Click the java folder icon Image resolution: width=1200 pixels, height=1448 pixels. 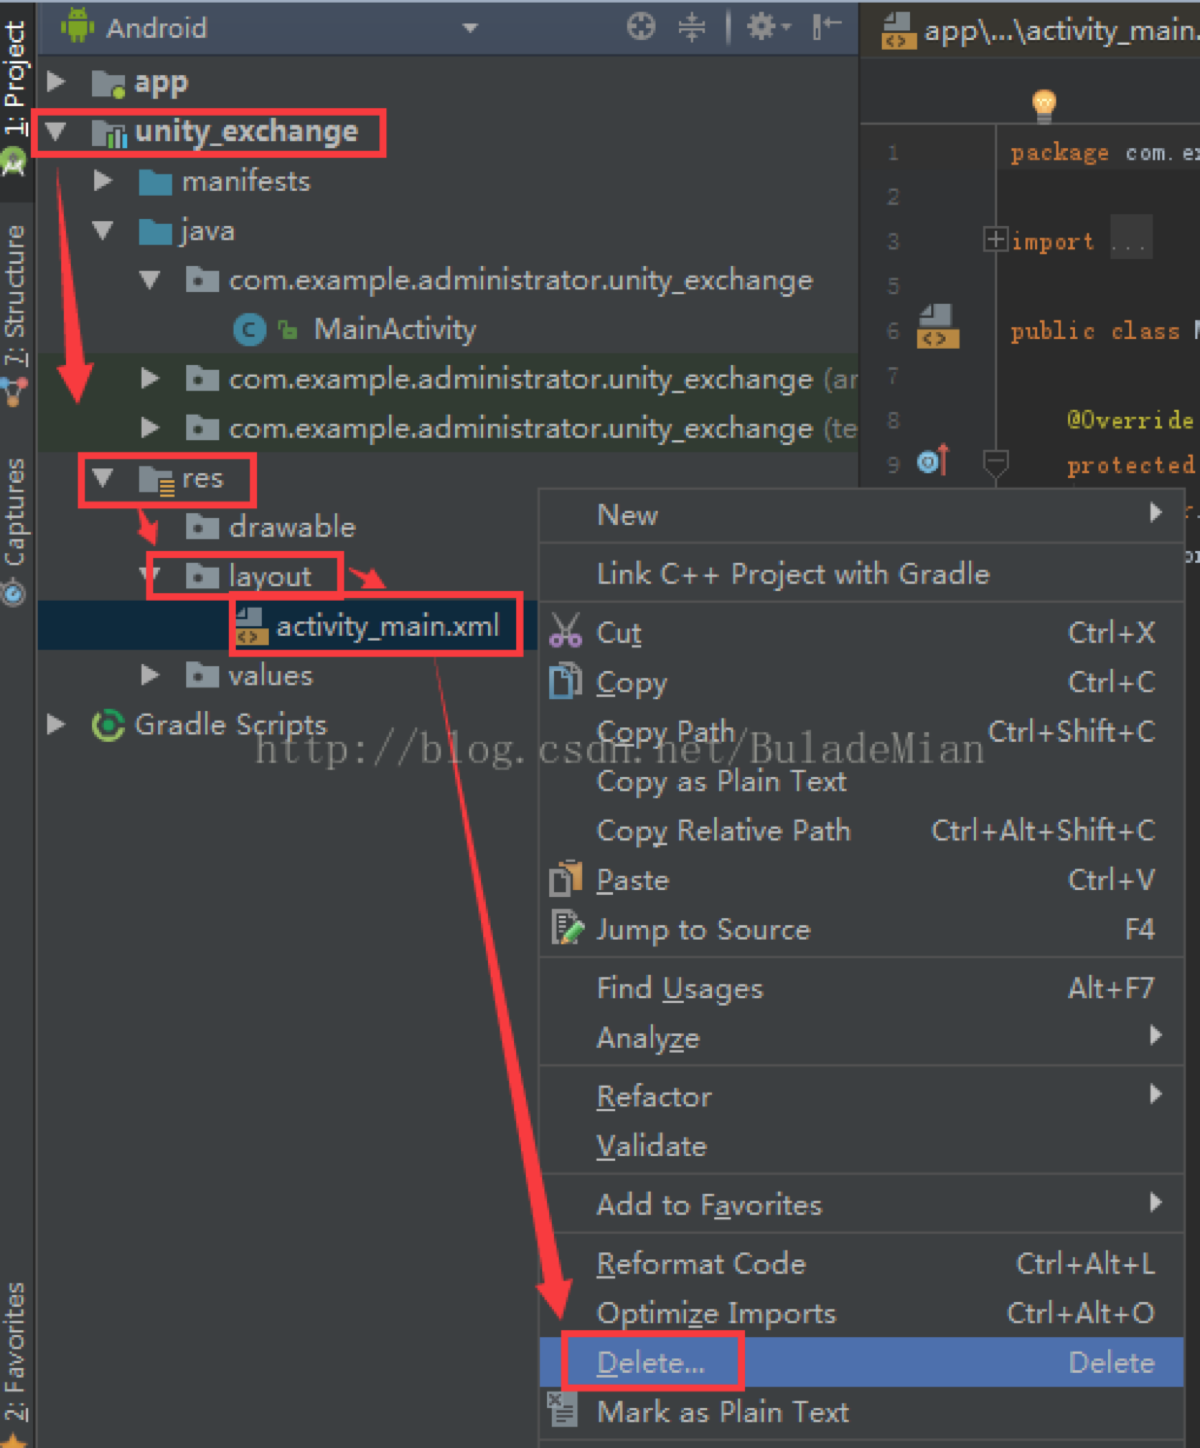point(155,232)
